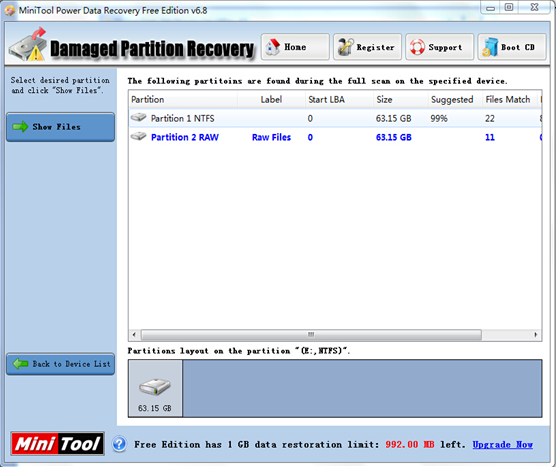Click the Boot CD button

[x=512, y=47]
